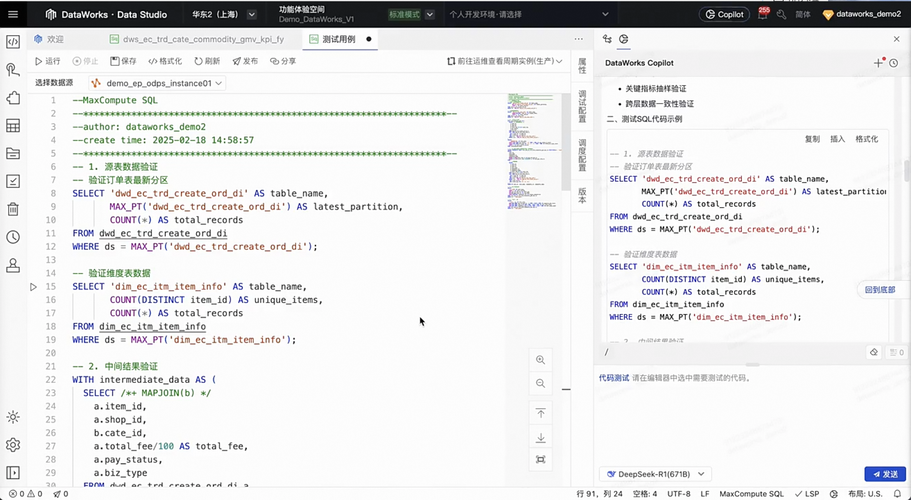Screen dimensions: 911x500
Task: Open the 调度配置 side tab
Action: (582, 155)
